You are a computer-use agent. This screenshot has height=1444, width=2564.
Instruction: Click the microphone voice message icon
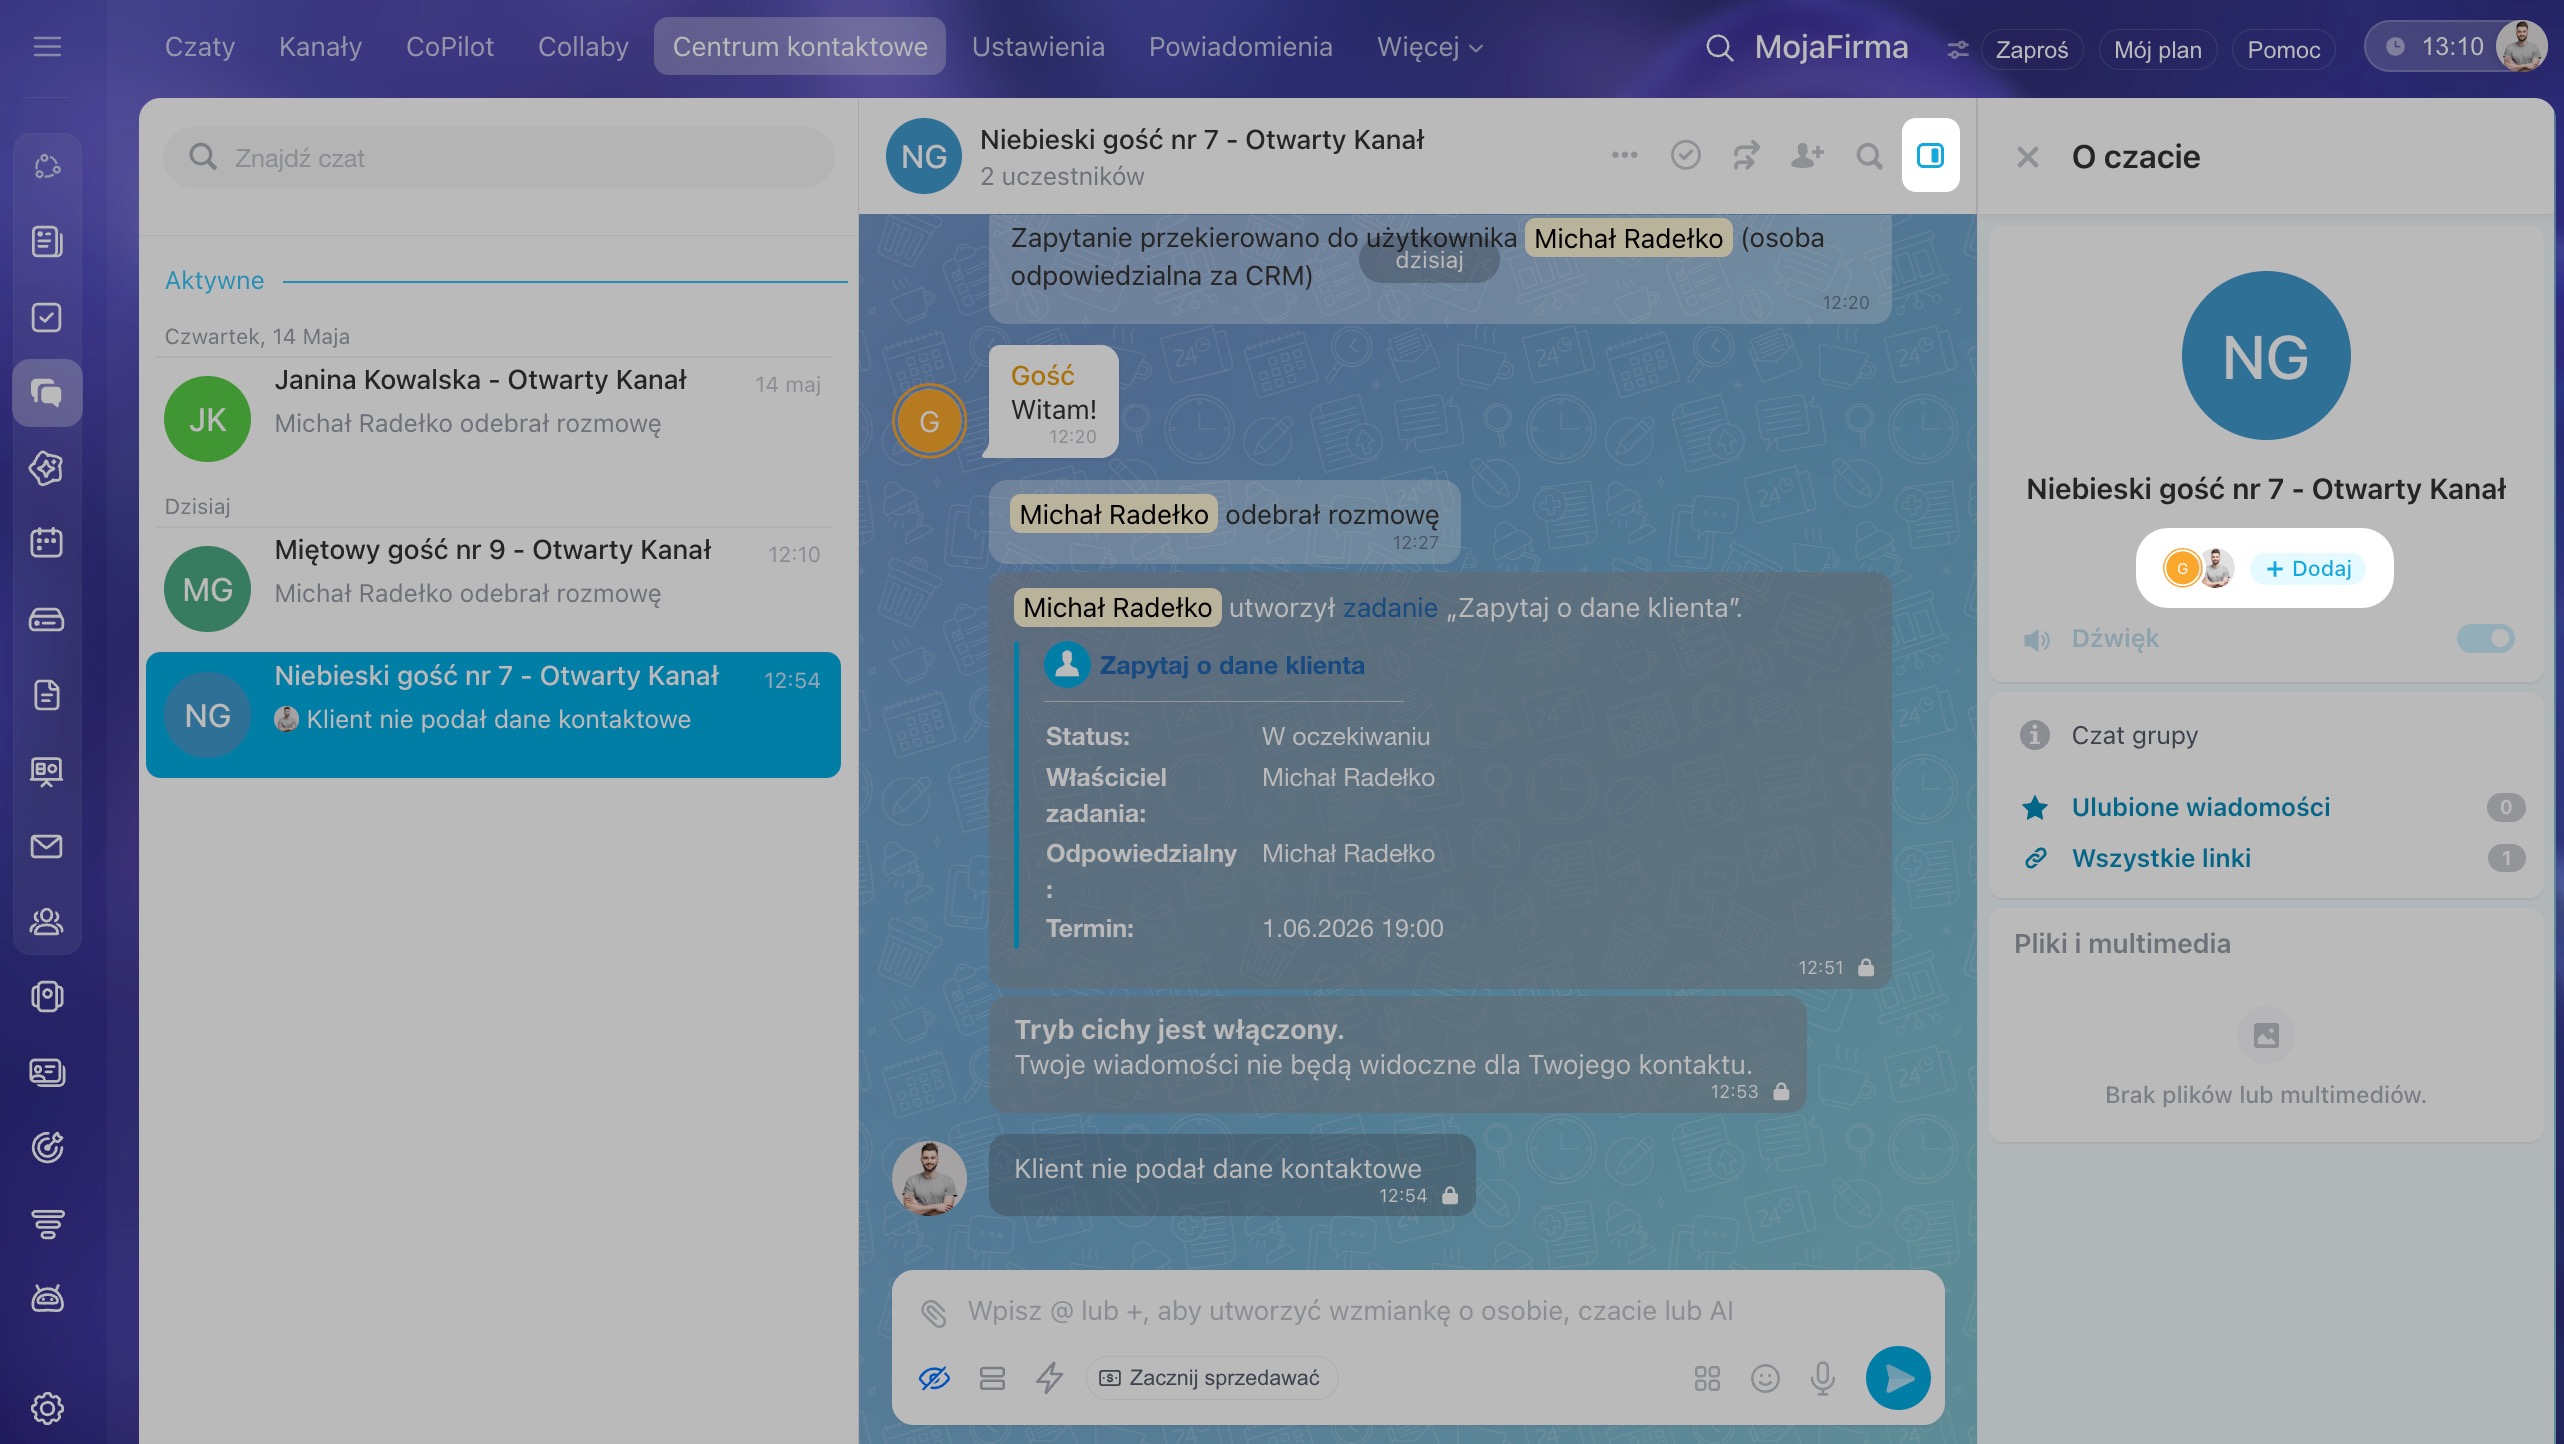pyautogui.click(x=1823, y=1379)
